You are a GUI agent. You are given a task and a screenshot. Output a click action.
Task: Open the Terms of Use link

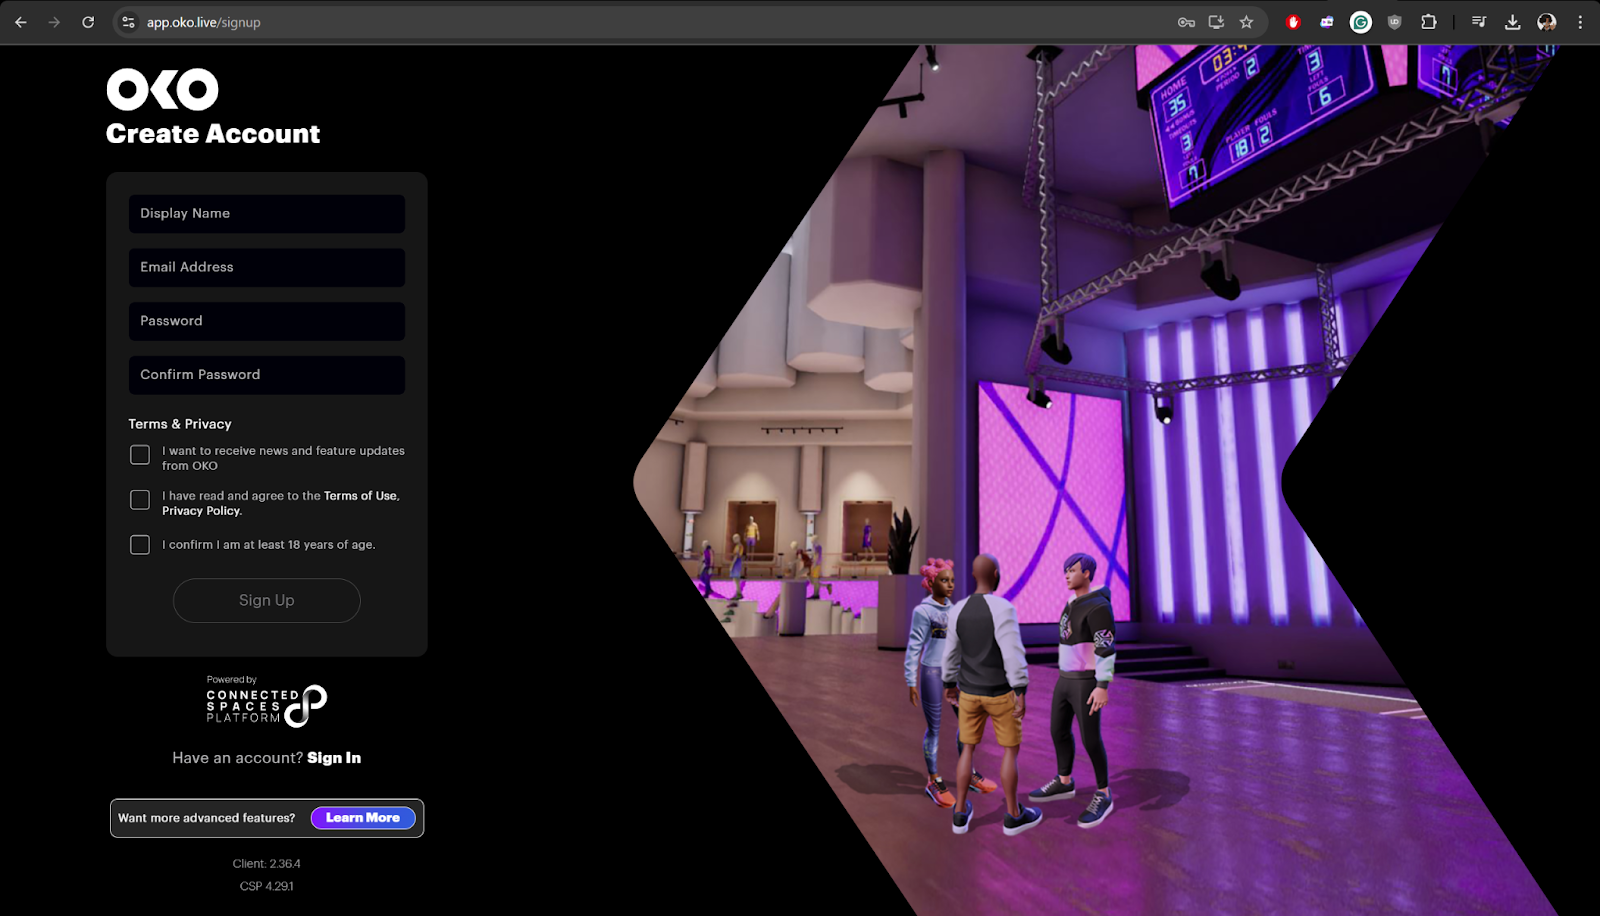click(x=360, y=496)
